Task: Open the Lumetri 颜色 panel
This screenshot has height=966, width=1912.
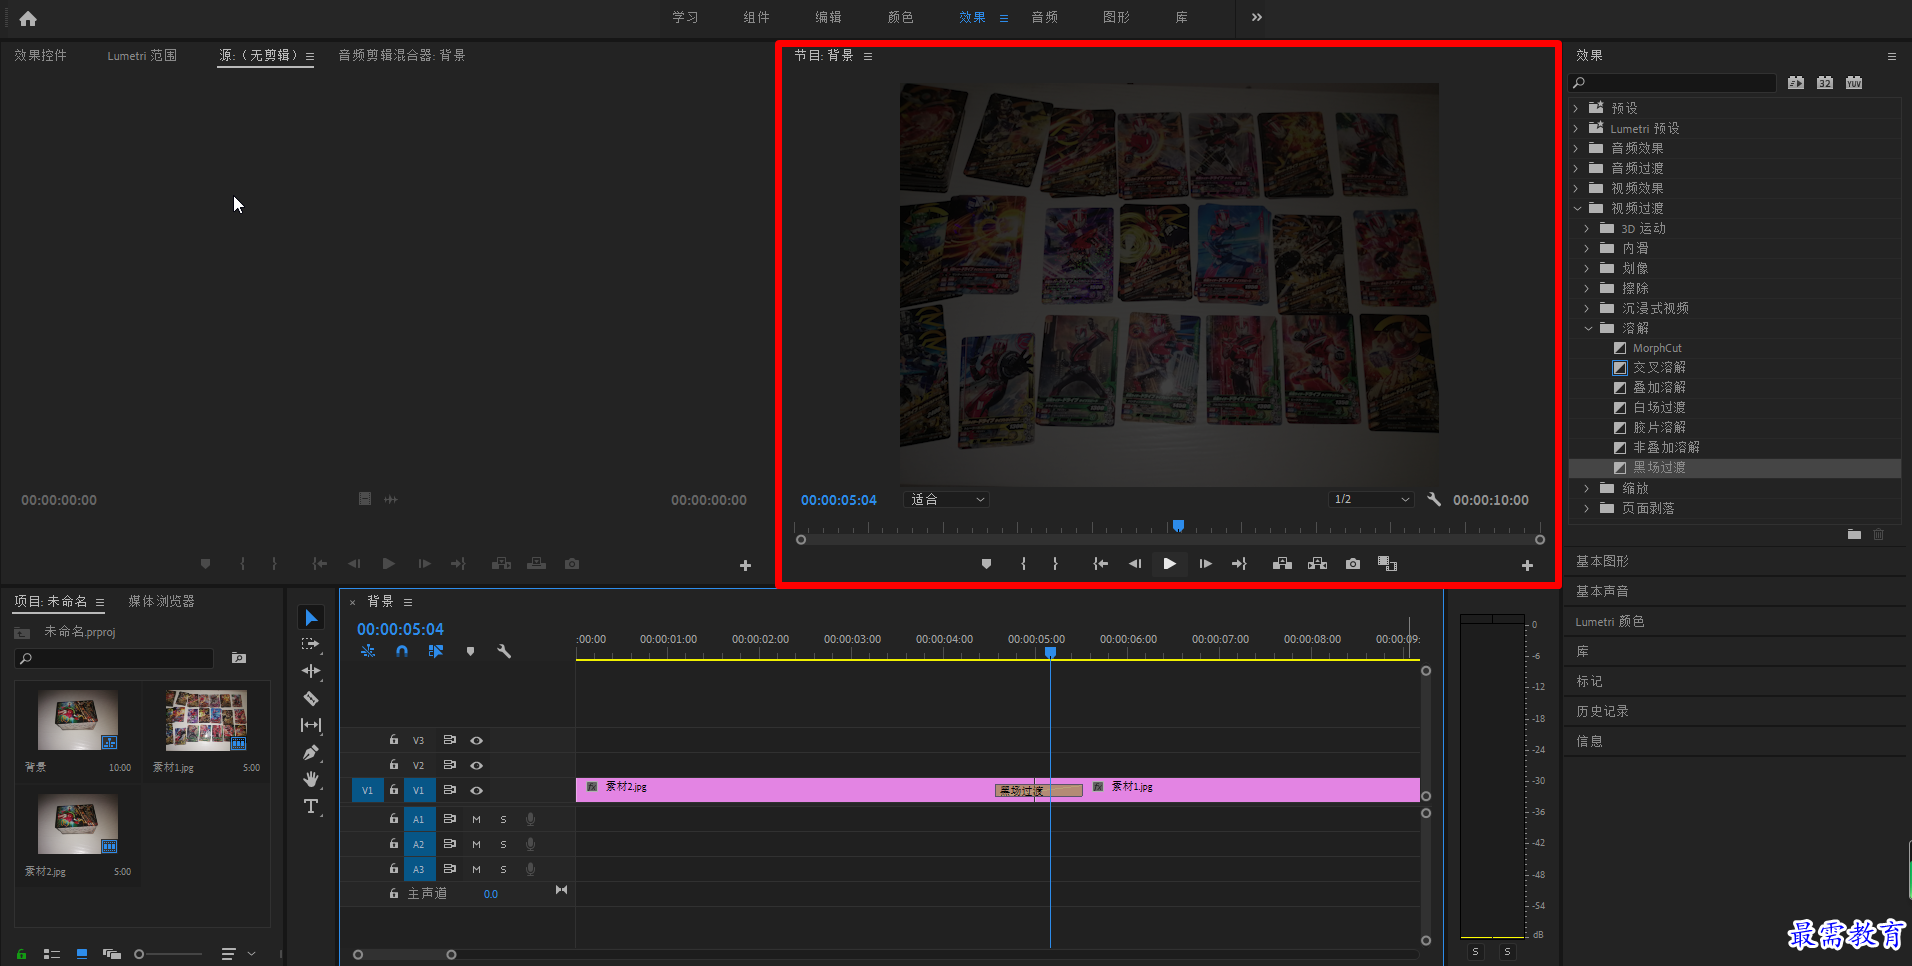Action: [1610, 621]
